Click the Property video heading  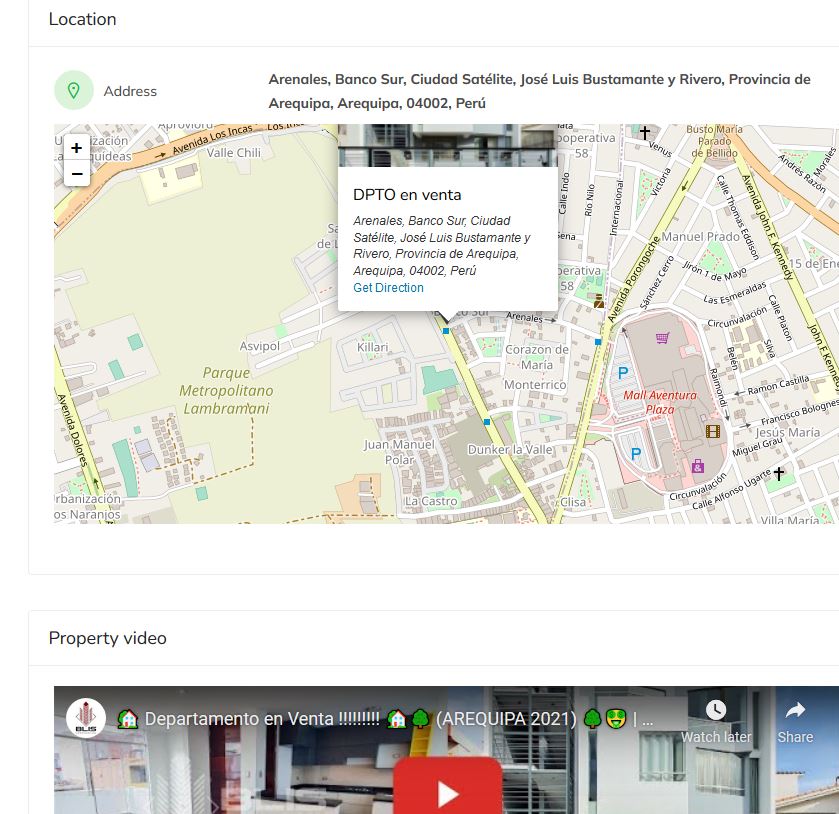click(108, 638)
